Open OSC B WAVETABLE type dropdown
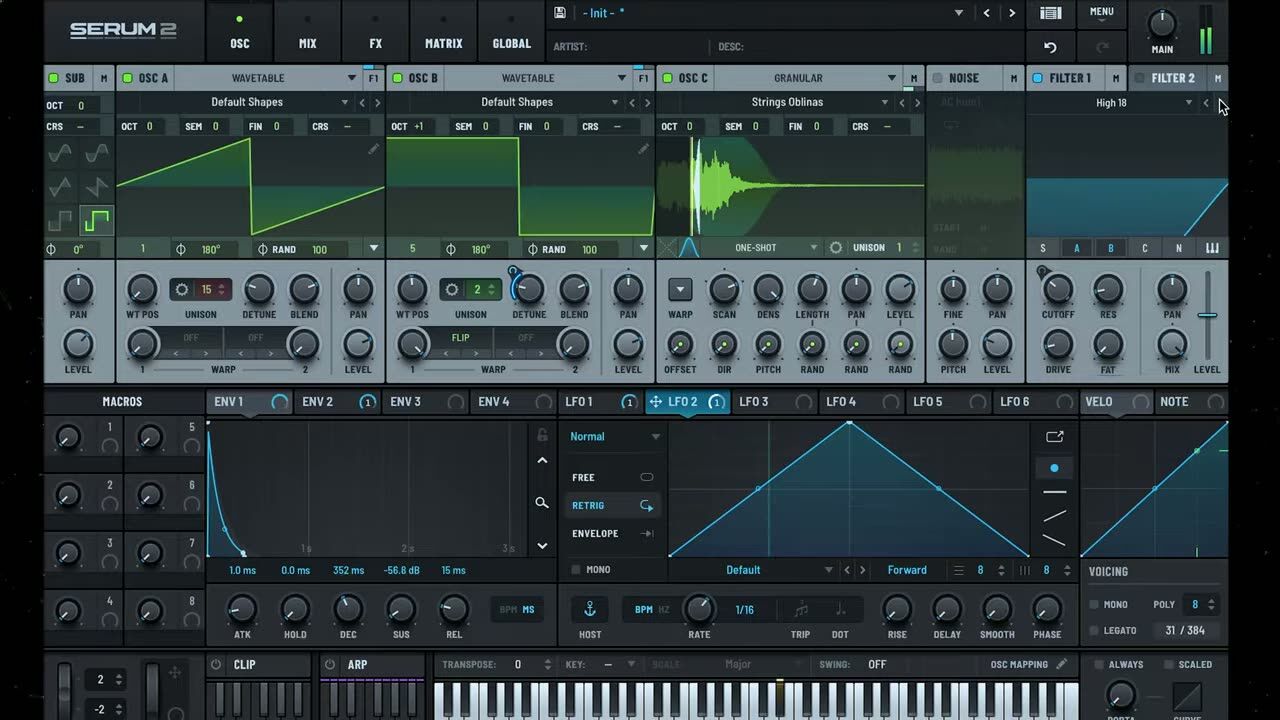Viewport: 1280px width, 720px height. (537, 78)
